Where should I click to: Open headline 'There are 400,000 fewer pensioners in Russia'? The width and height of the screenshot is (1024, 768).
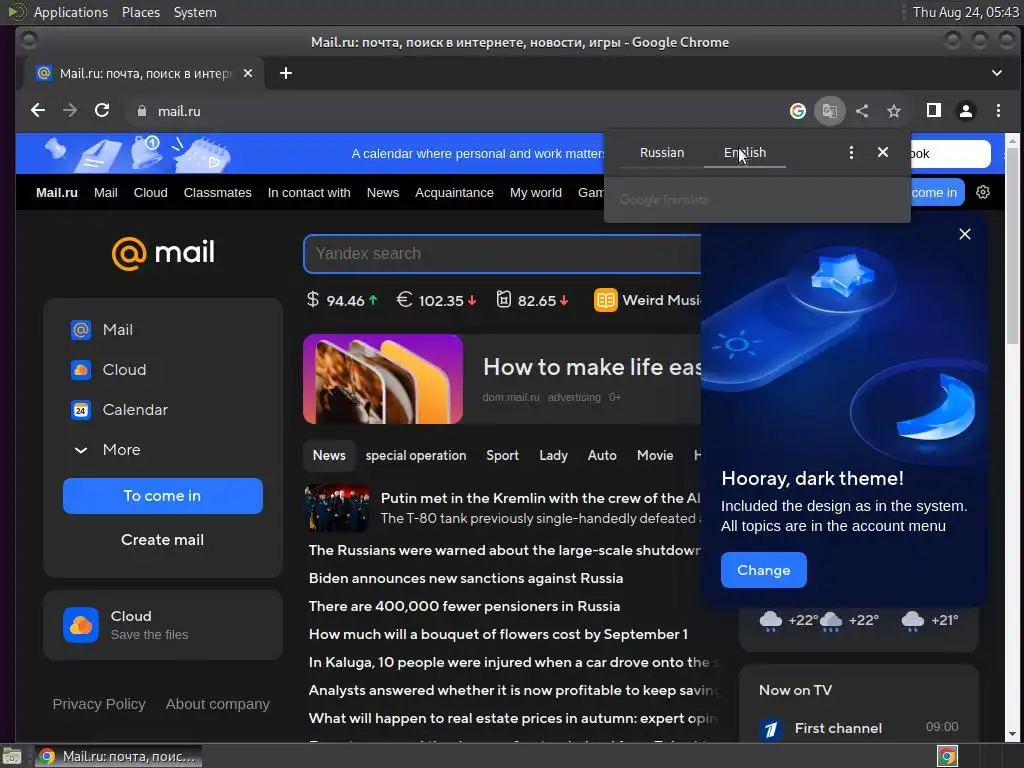(464, 606)
